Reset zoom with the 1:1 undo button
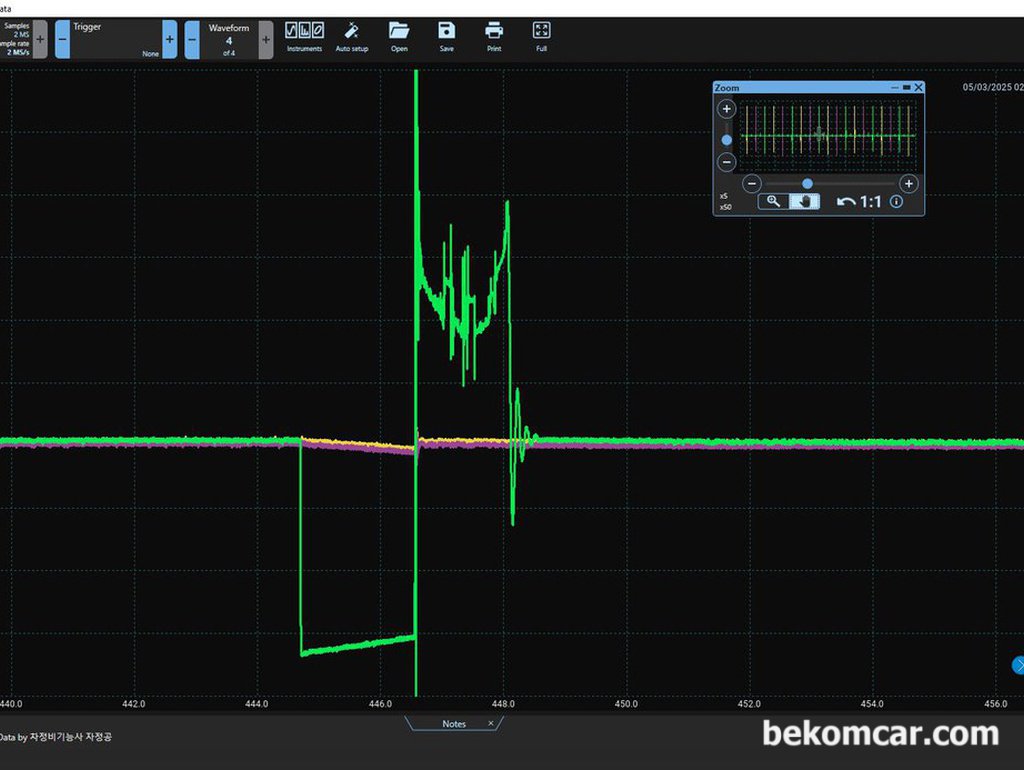Screen dimensions: 1024x770 (859, 202)
